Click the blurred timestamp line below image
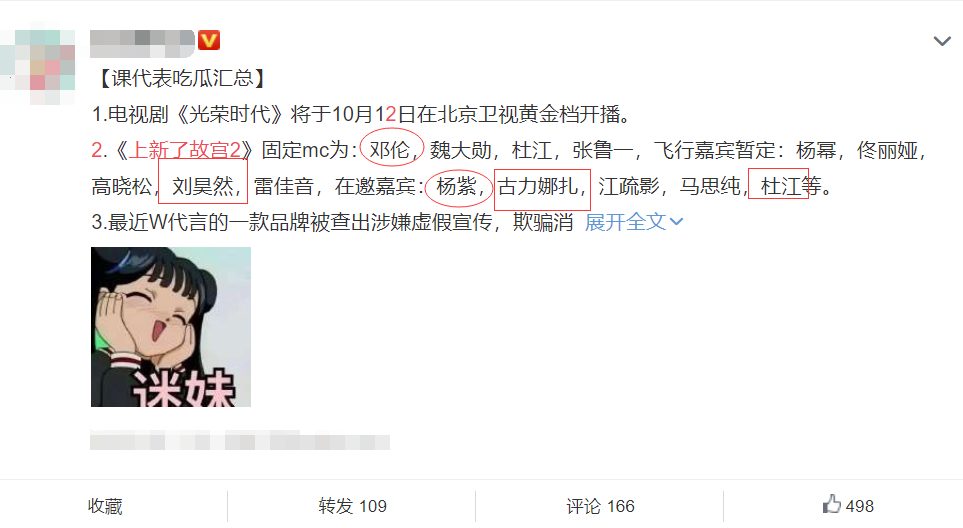Image resolution: width=963 pixels, height=528 pixels. (240, 441)
